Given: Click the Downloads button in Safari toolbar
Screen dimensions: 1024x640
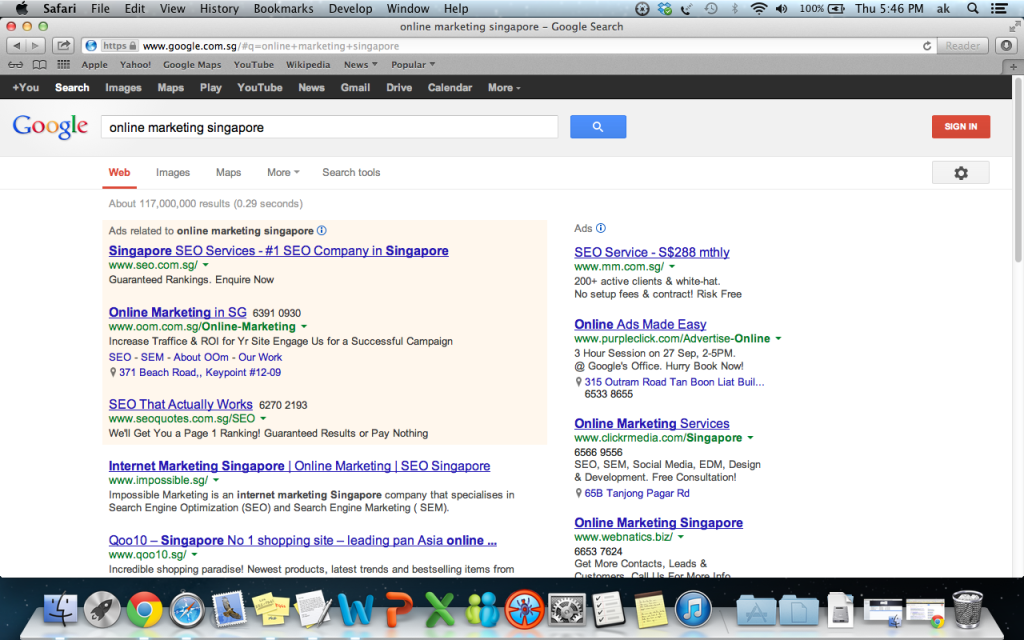Looking at the screenshot, I should (x=1006, y=46).
